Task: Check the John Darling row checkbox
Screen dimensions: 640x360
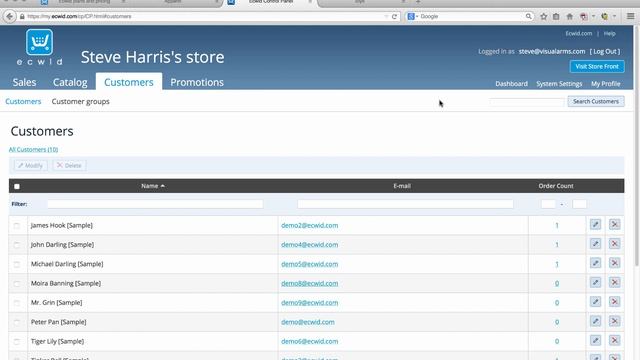Action: [17, 245]
